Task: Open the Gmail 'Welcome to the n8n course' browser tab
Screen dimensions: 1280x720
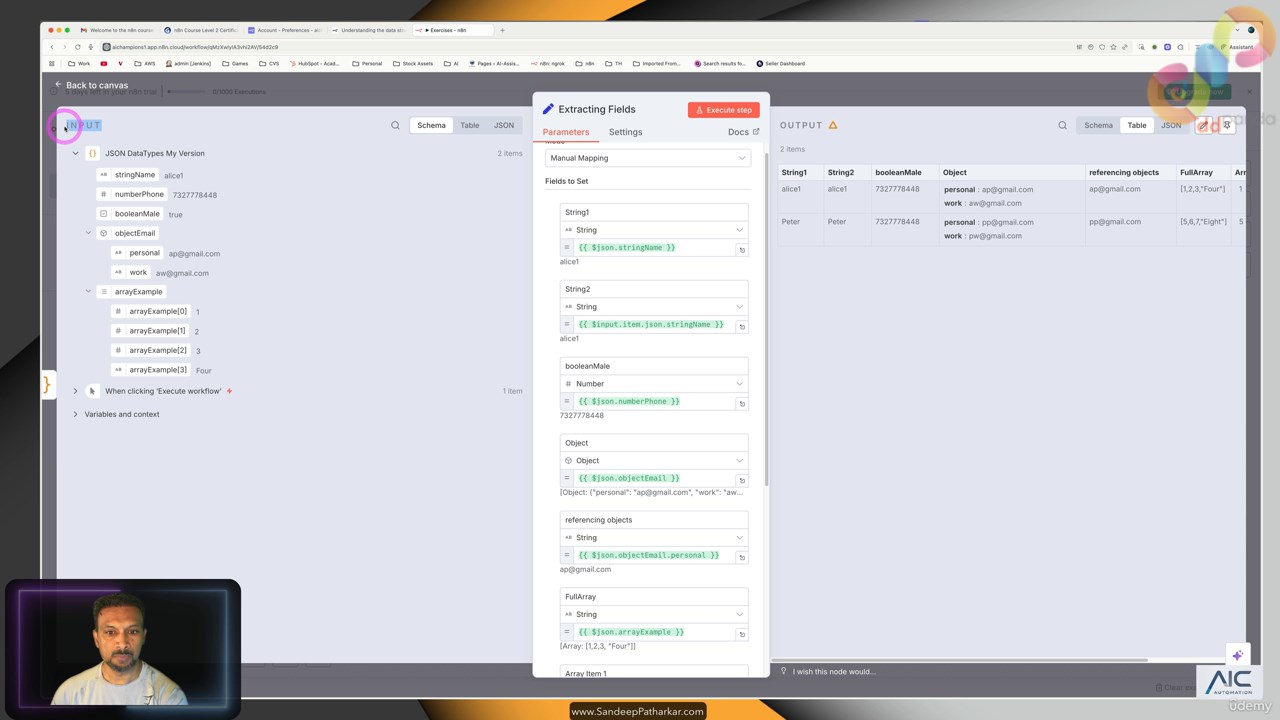Action: pyautogui.click(x=118, y=30)
